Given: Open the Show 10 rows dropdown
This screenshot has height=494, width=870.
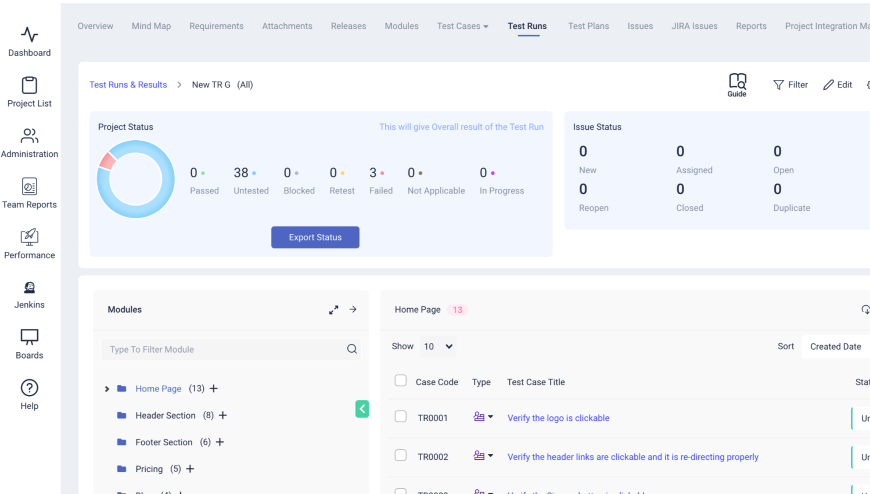Looking at the screenshot, I should [436, 346].
